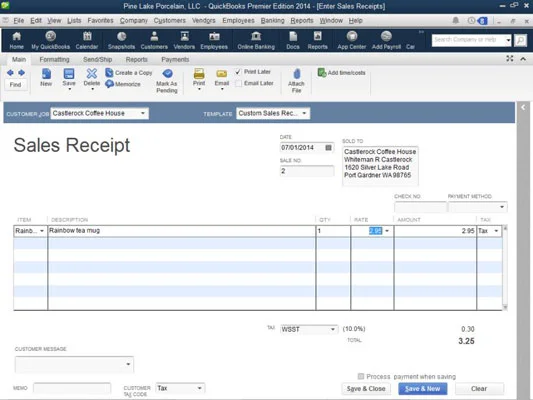The image size is (533, 400).
Task: Open the Vendors center icon
Action: tap(184, 40)
